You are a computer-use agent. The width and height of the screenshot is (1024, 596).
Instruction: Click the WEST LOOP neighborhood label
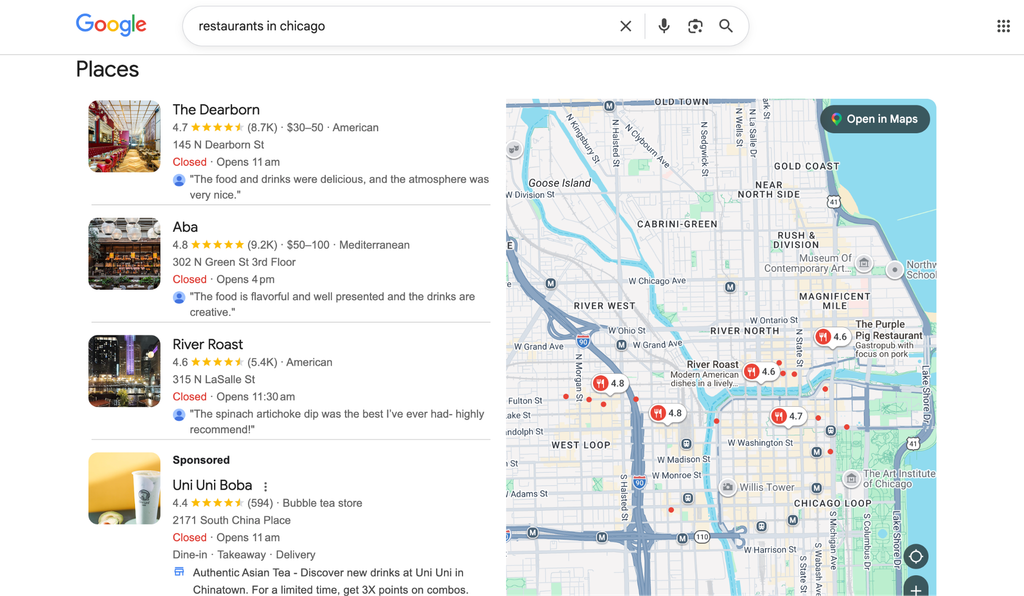[x=581, y=445]
